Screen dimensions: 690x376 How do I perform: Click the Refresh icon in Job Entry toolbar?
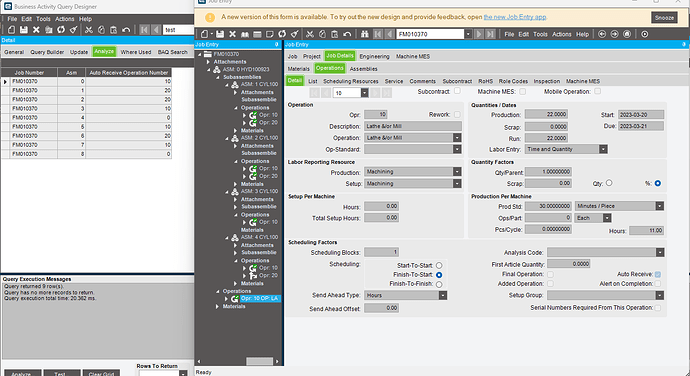[x=282, y=34]
